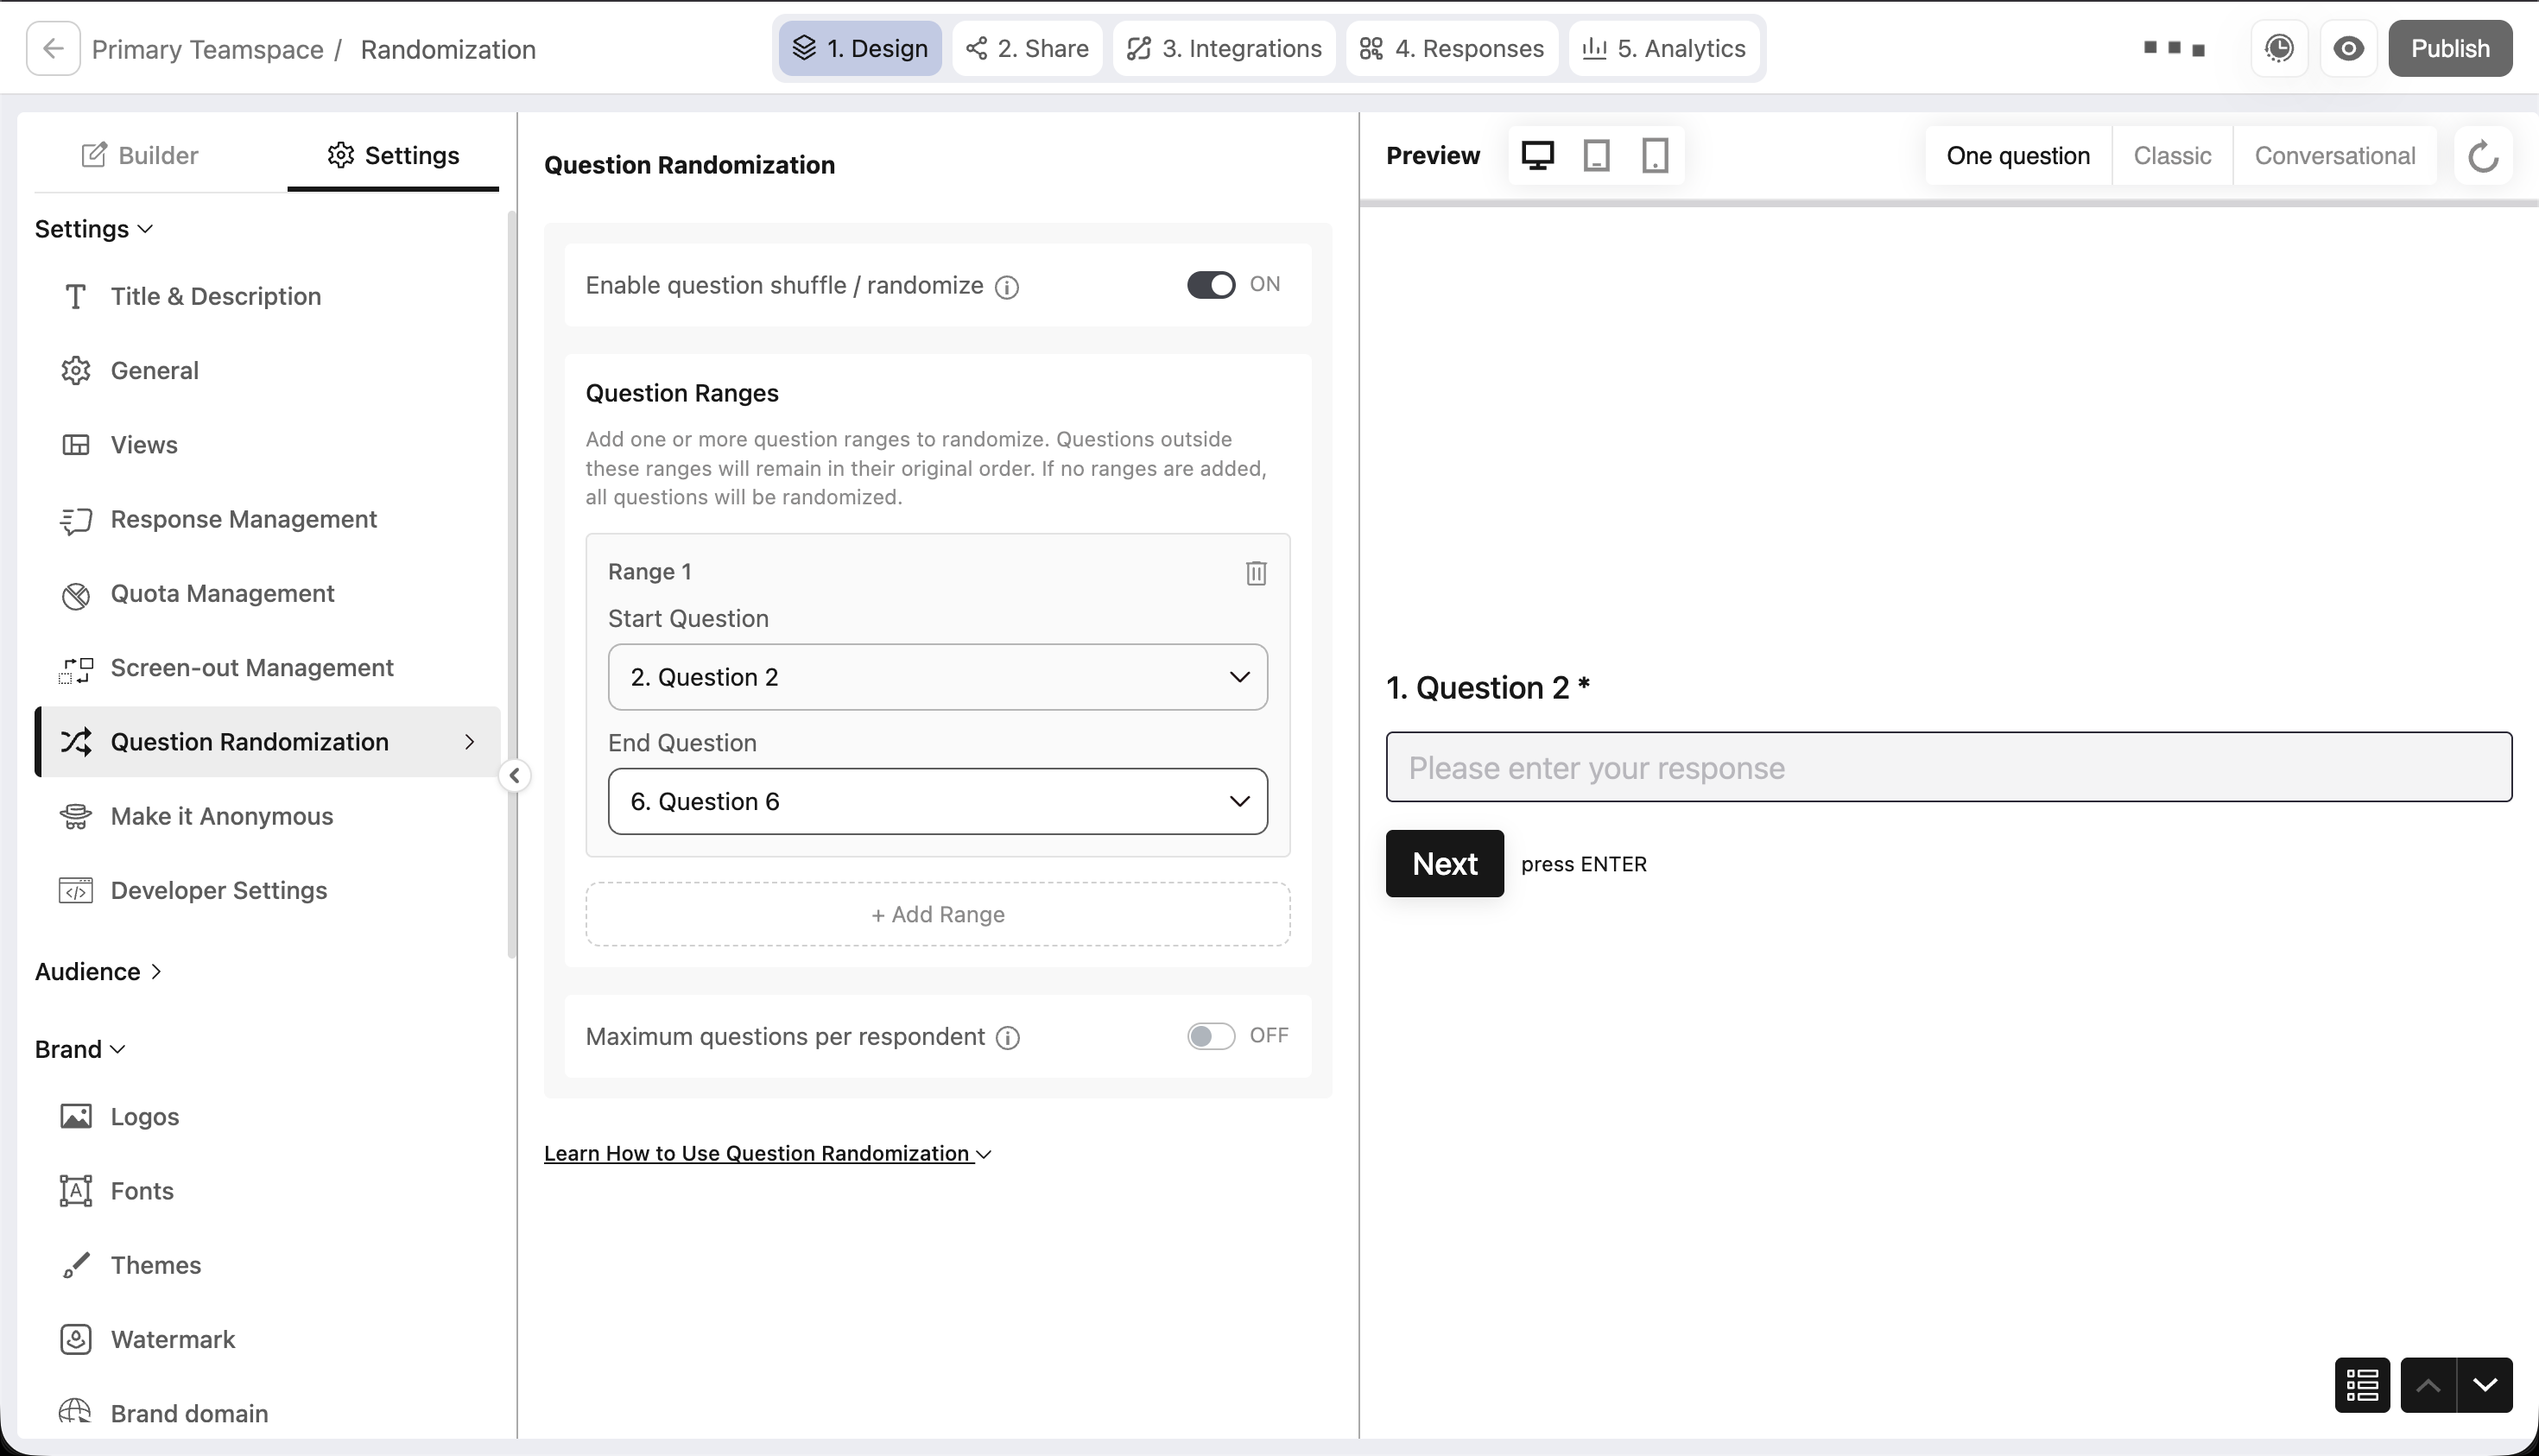This screenshot has width=2539, height=1456.
Task: Select Classic preview mode
Action: click(2172, 156)
